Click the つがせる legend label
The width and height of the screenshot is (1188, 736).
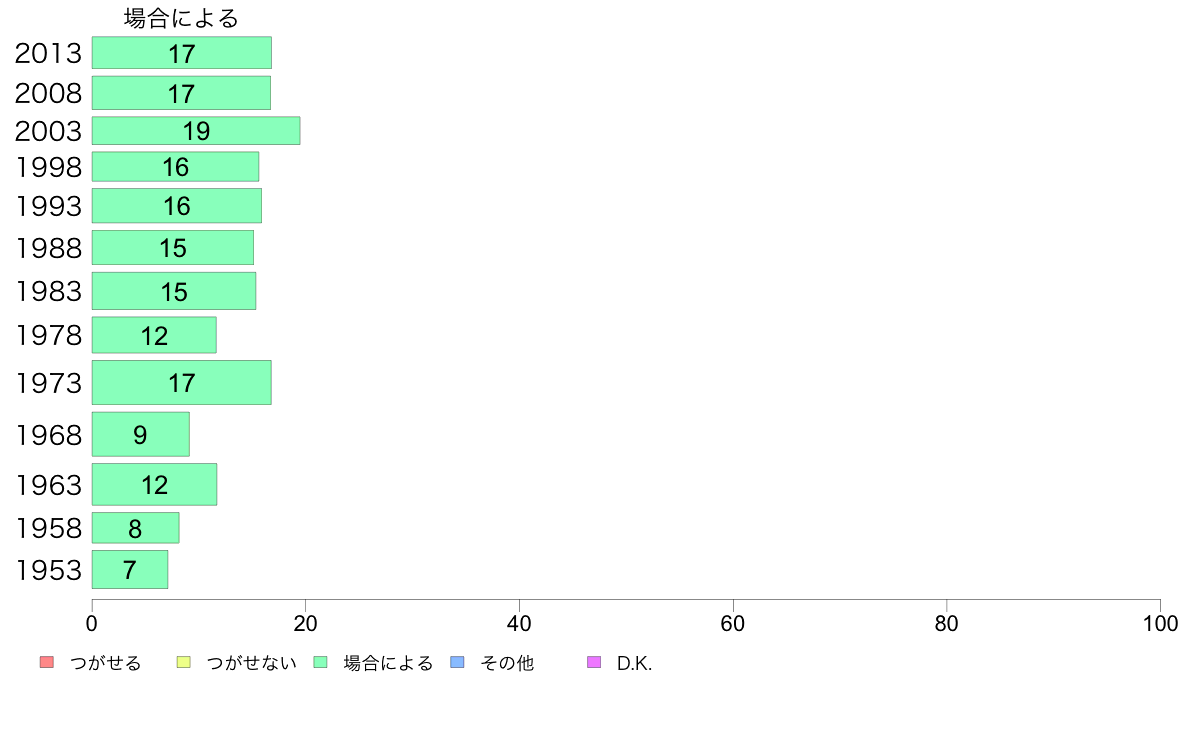point(105,663)
